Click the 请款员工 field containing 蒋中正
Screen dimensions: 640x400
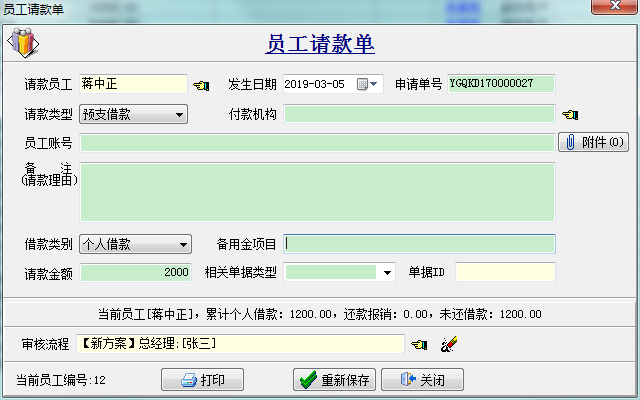(x=133, y=84)
